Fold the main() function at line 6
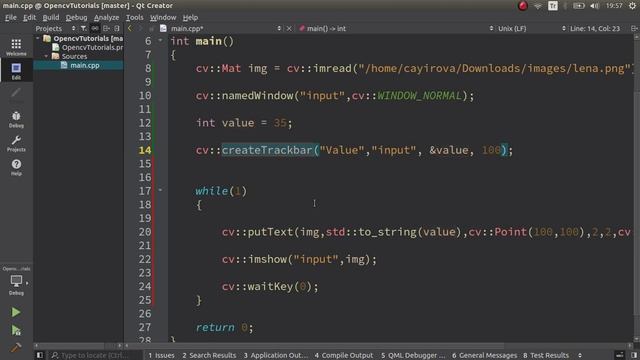 160,40
